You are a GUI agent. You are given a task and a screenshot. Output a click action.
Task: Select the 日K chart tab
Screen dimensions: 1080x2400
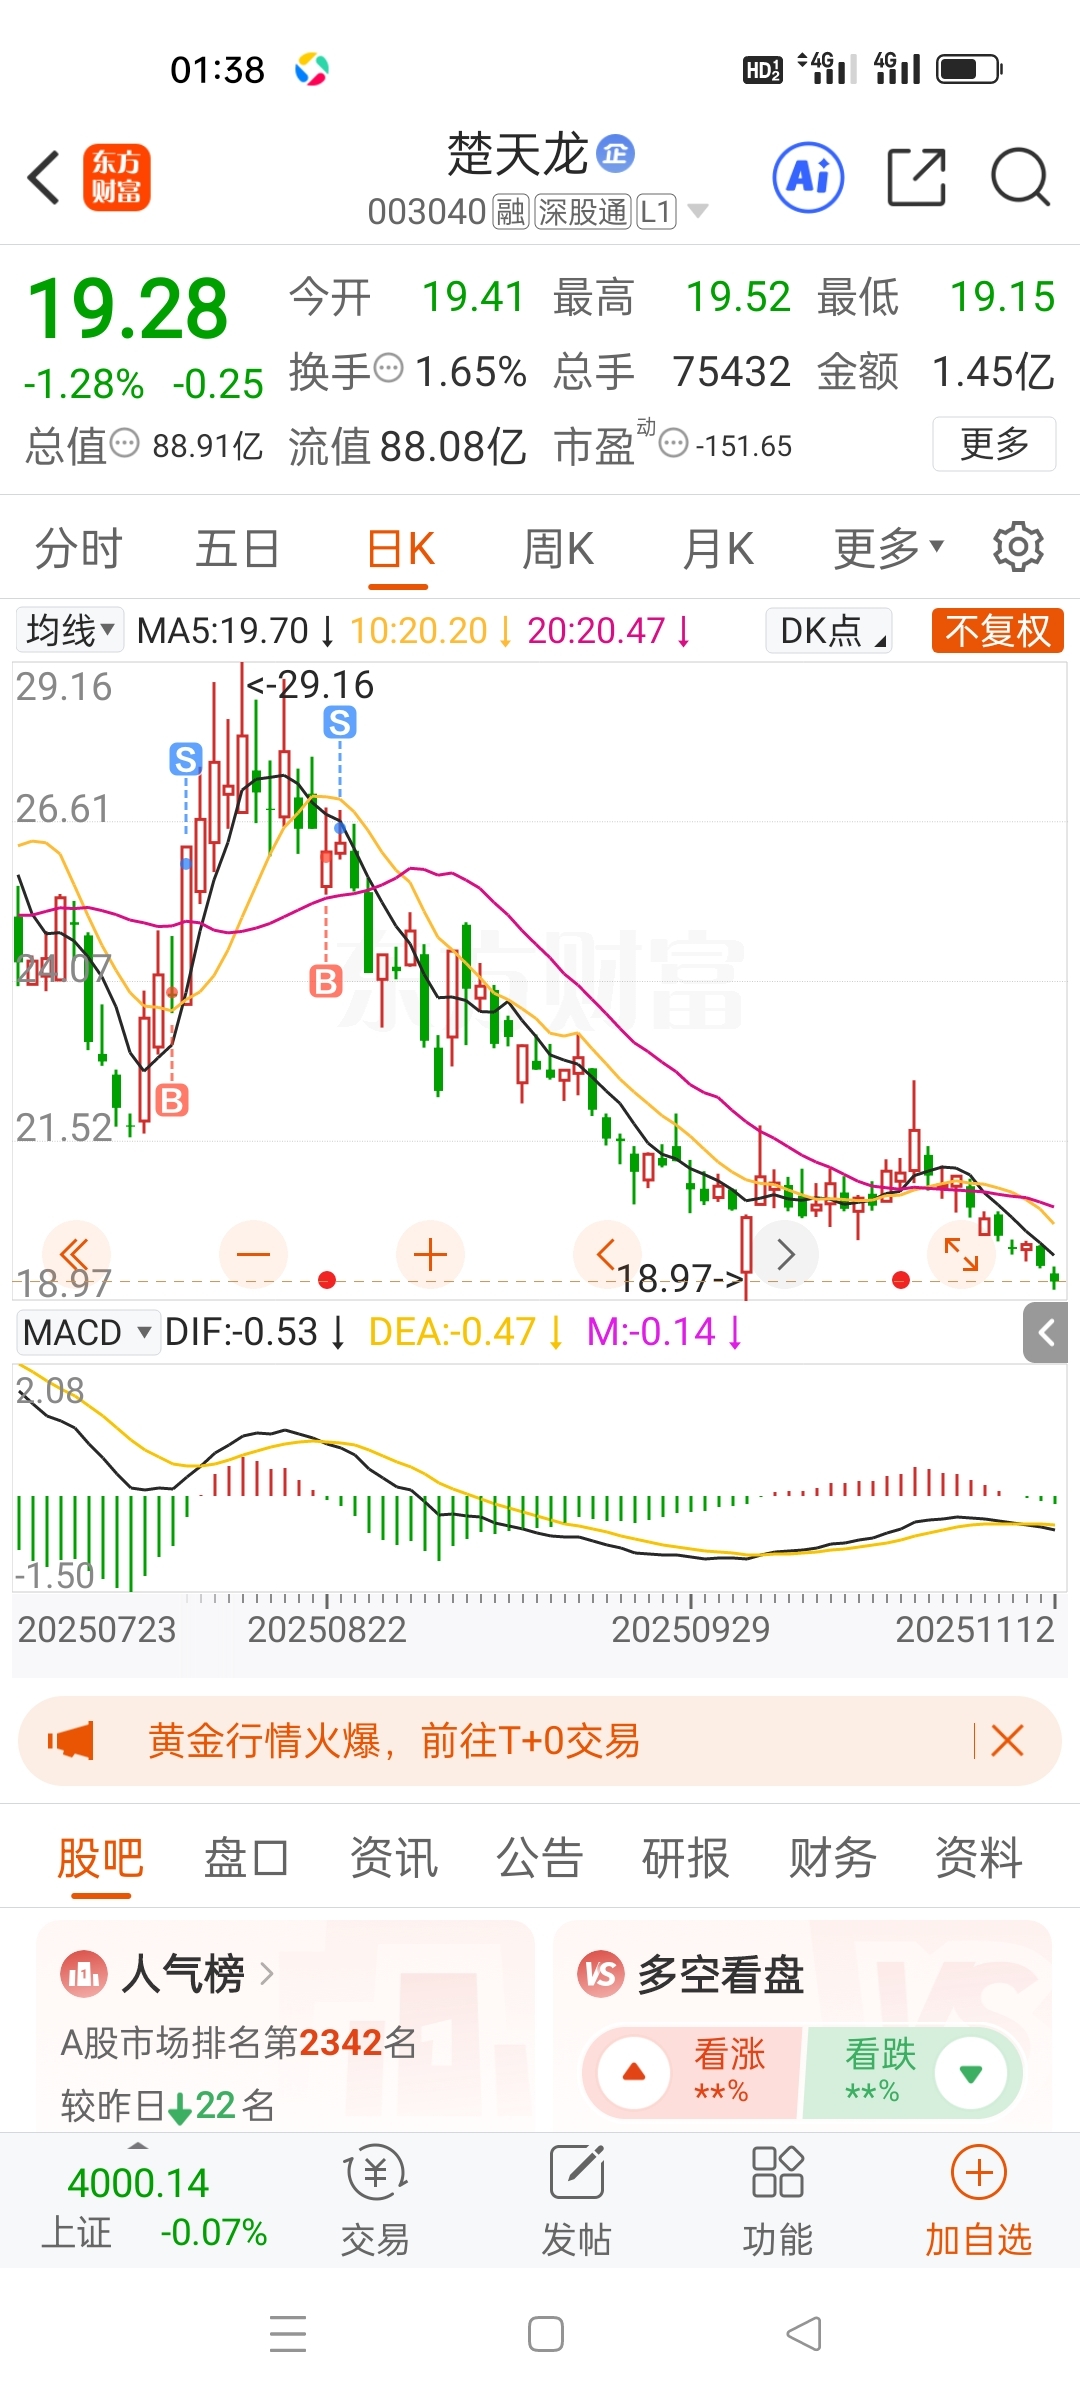point(400,550)
